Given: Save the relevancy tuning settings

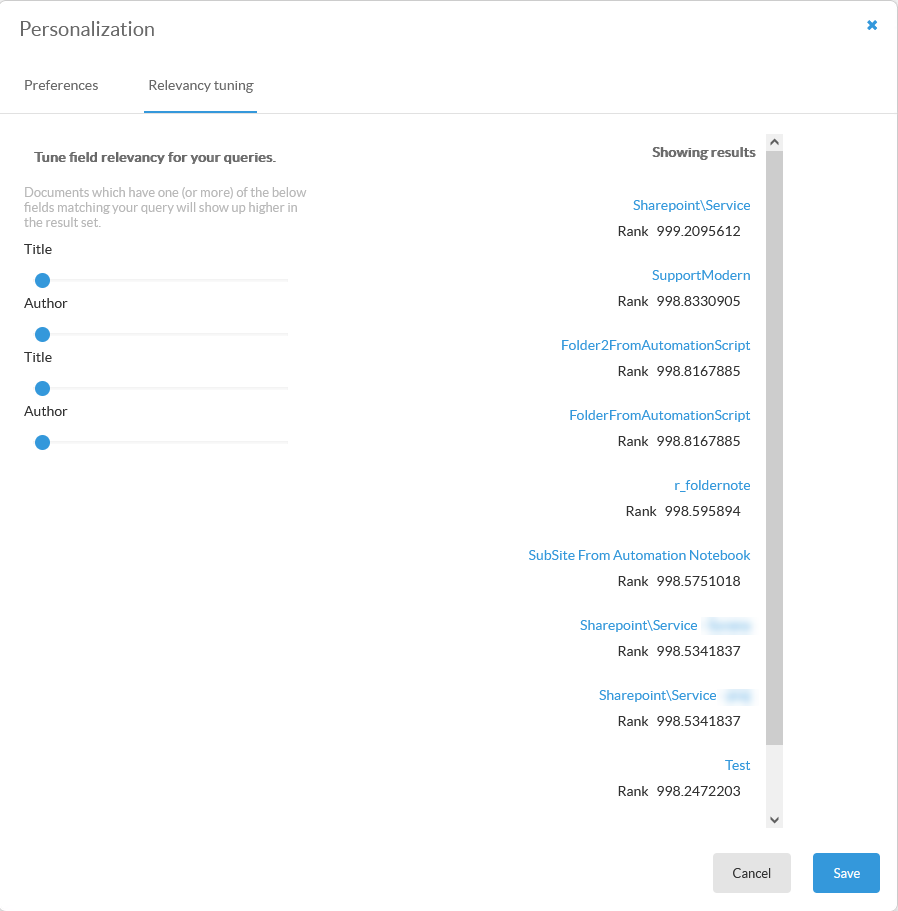Looking at the screenshot, I should click(x=846, y=873).
